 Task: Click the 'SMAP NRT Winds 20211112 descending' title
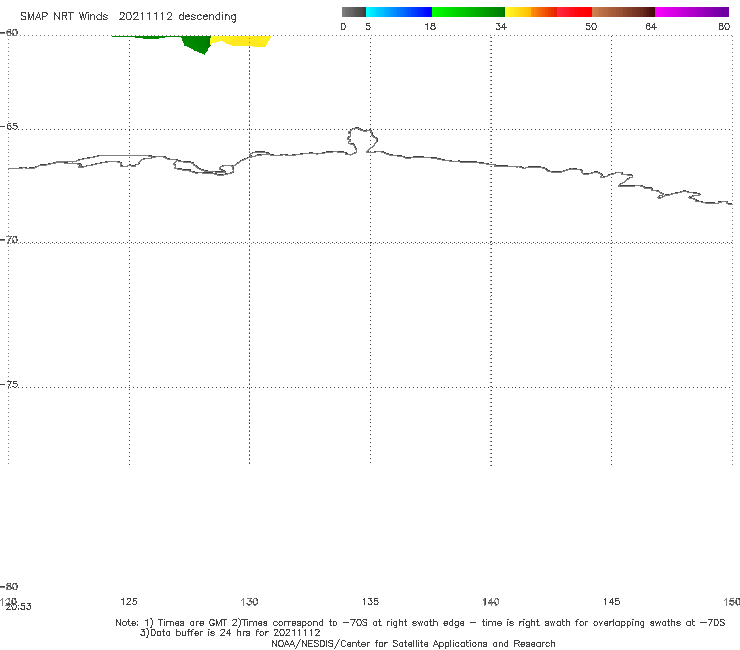click(128, 17)
